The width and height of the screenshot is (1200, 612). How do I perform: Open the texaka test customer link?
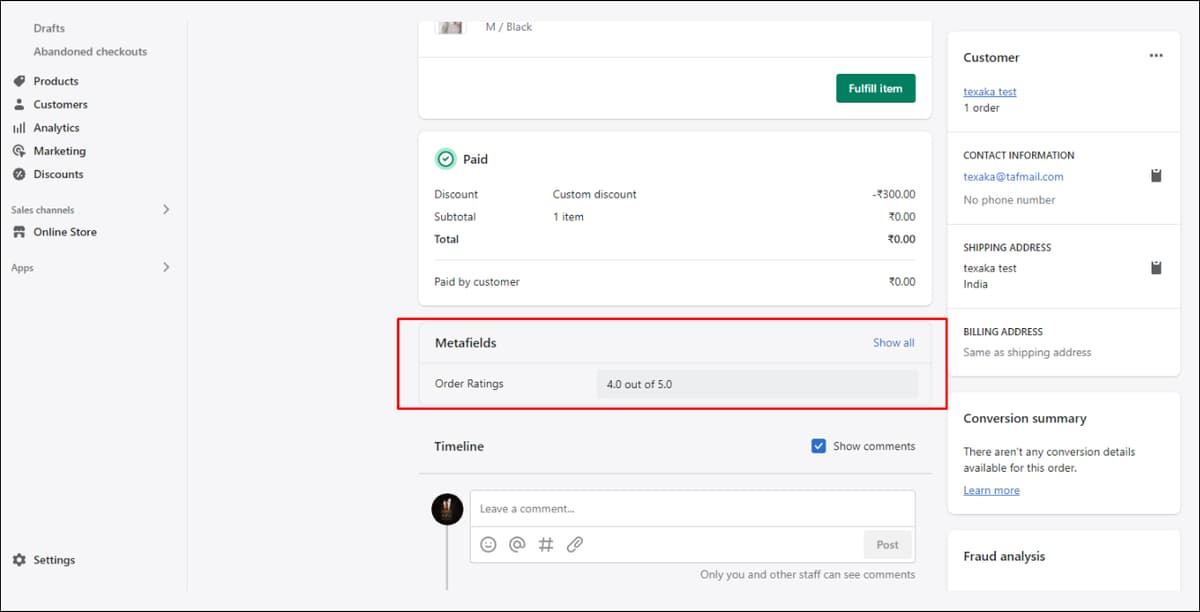(x=990, y=92)
